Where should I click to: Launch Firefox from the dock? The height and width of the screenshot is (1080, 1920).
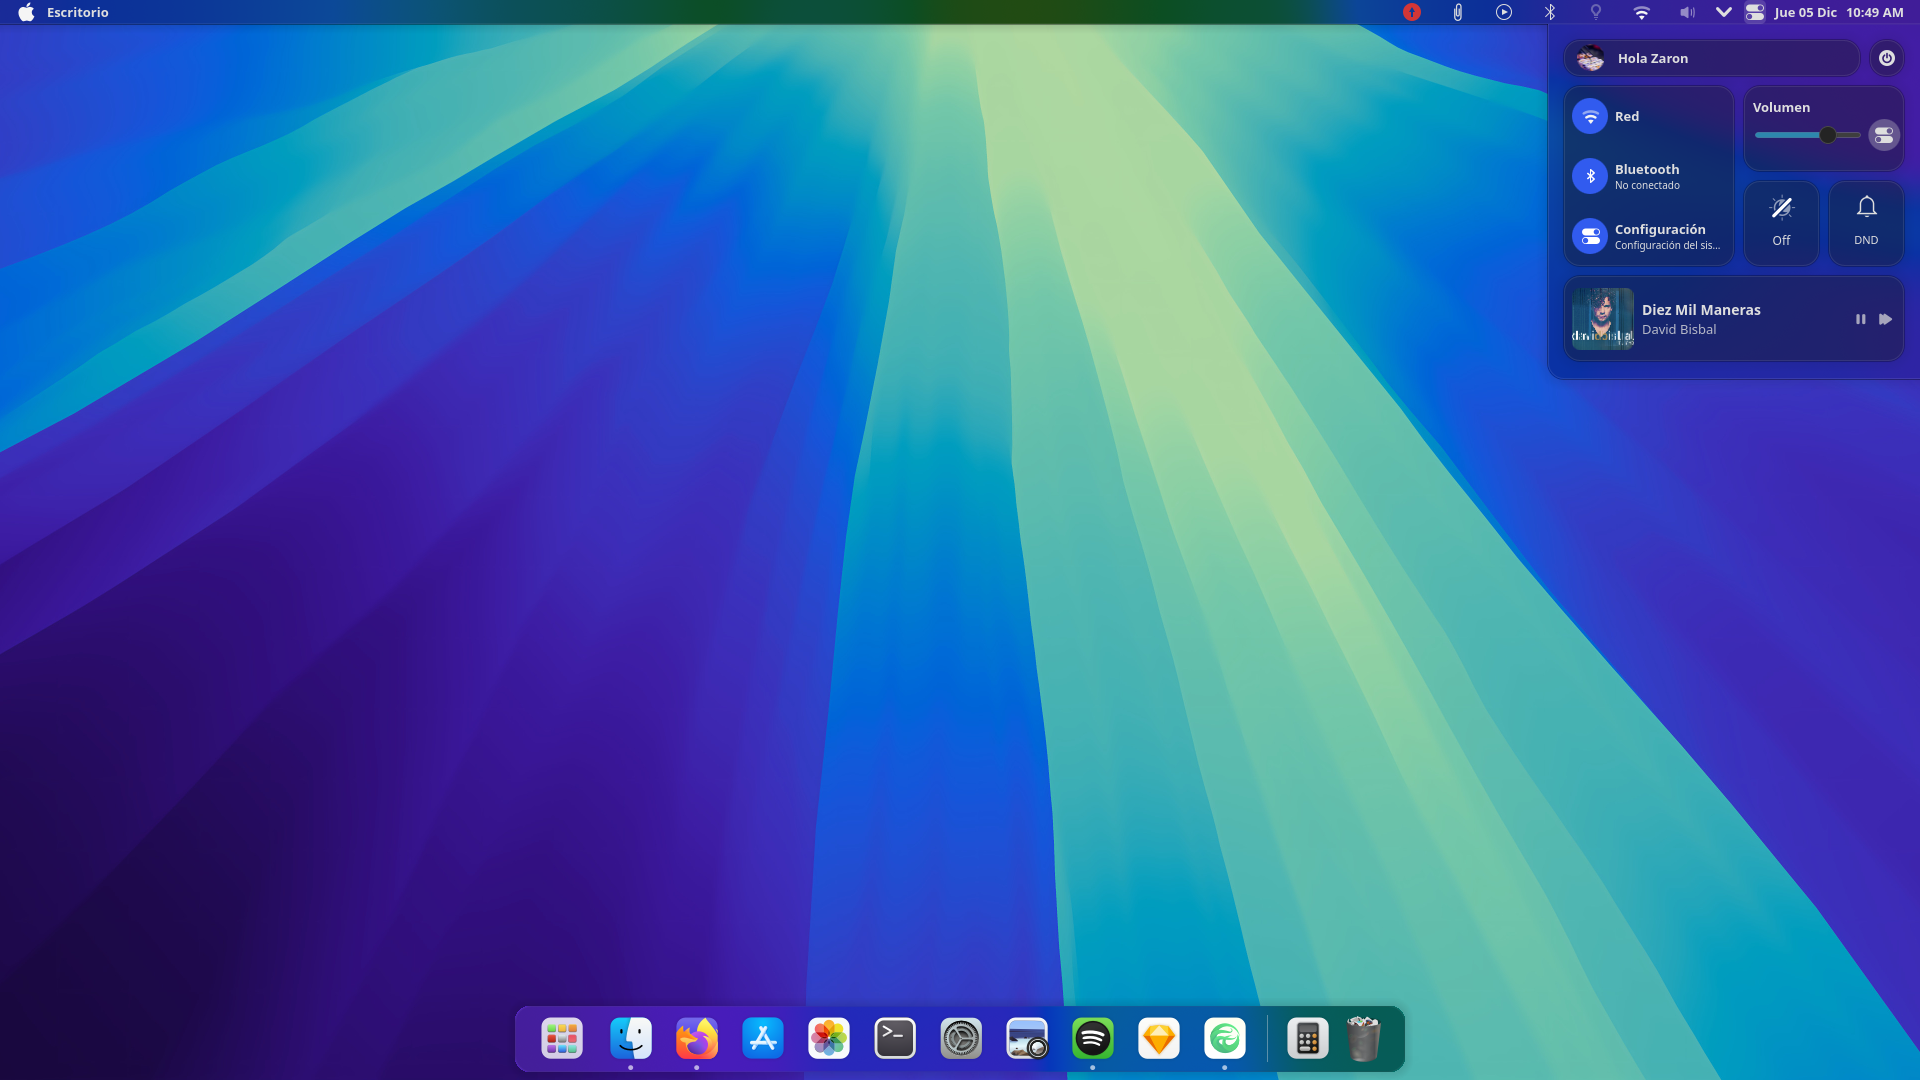click(697, 1039)
